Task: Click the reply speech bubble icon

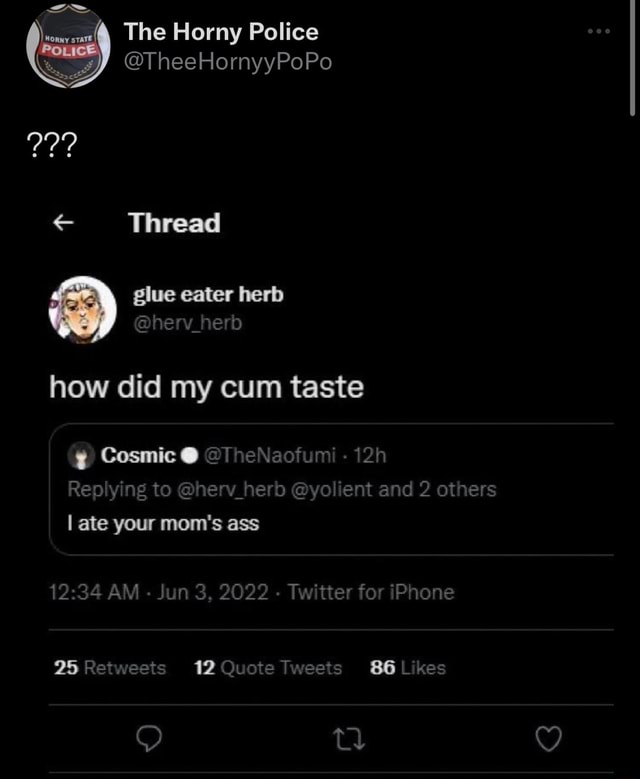Action: coord(147,741)
